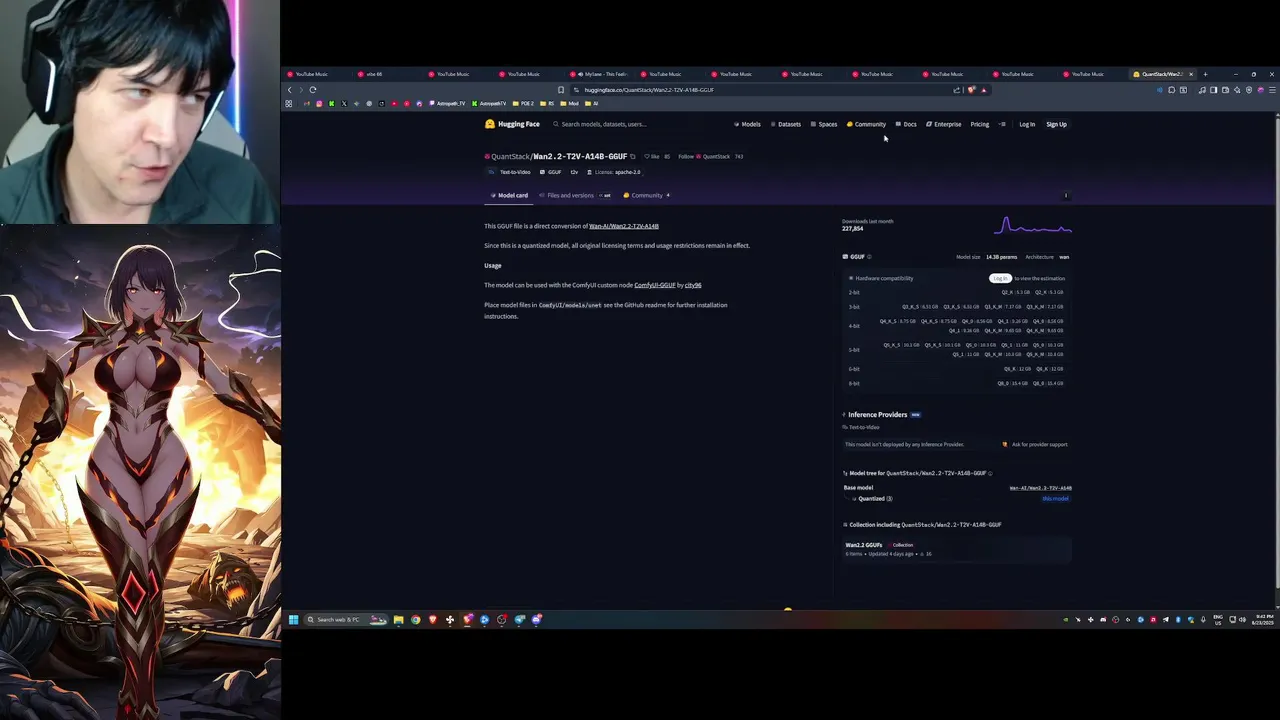This screenshot has width=1280, height=720.
Task: Open the Spaces nav item
Action: coord(824,124)
